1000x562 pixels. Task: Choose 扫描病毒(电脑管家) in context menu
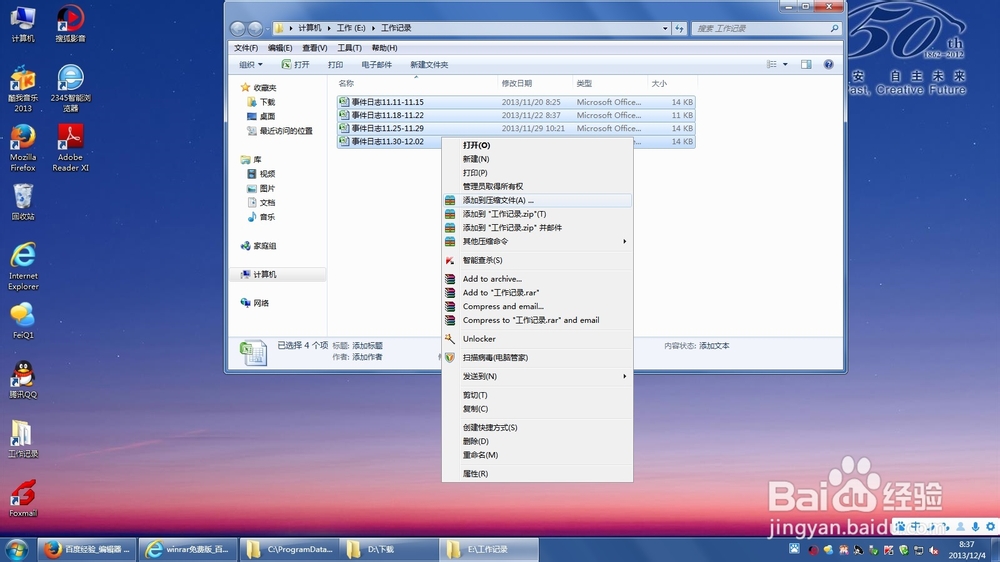tap(537, 358)
